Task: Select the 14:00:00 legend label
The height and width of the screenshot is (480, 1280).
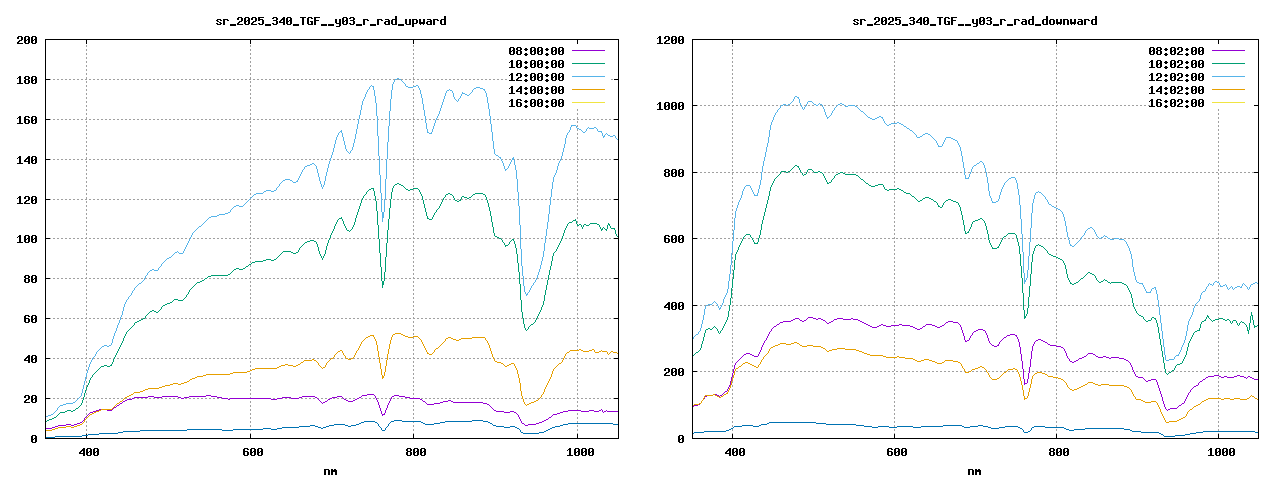Action: [x=536, y=90]
